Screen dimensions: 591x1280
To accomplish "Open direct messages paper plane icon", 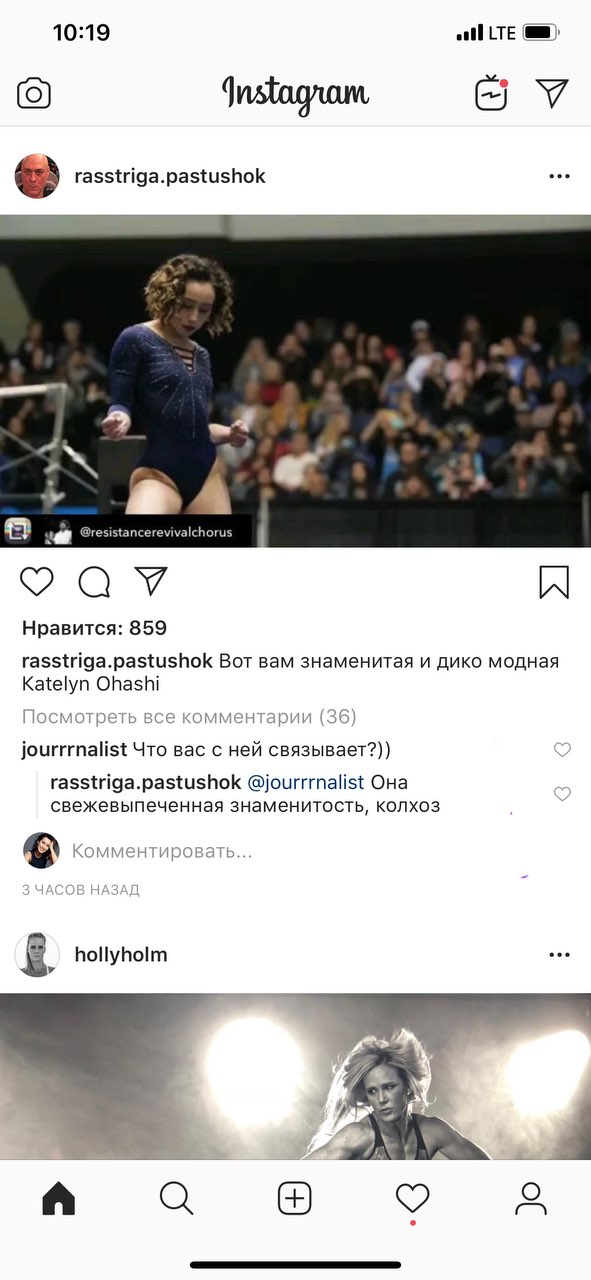I will (x=552, y=93).
